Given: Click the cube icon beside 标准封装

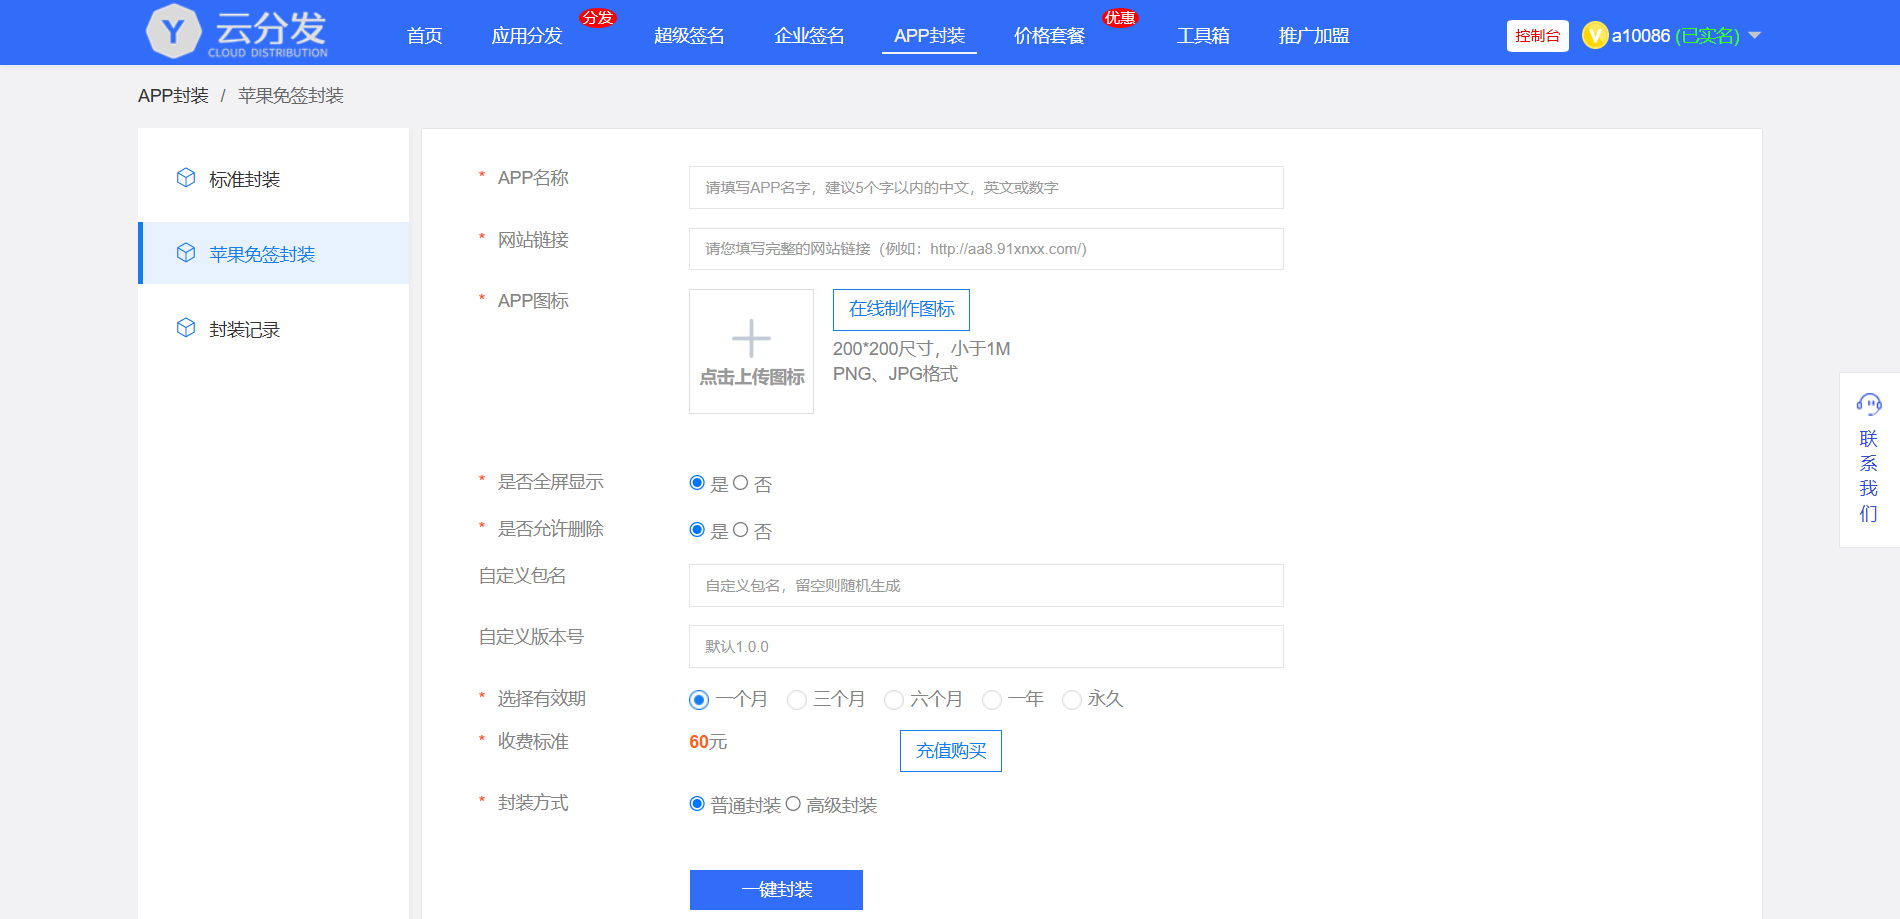Looking at the screenshot, I should 186,178.
